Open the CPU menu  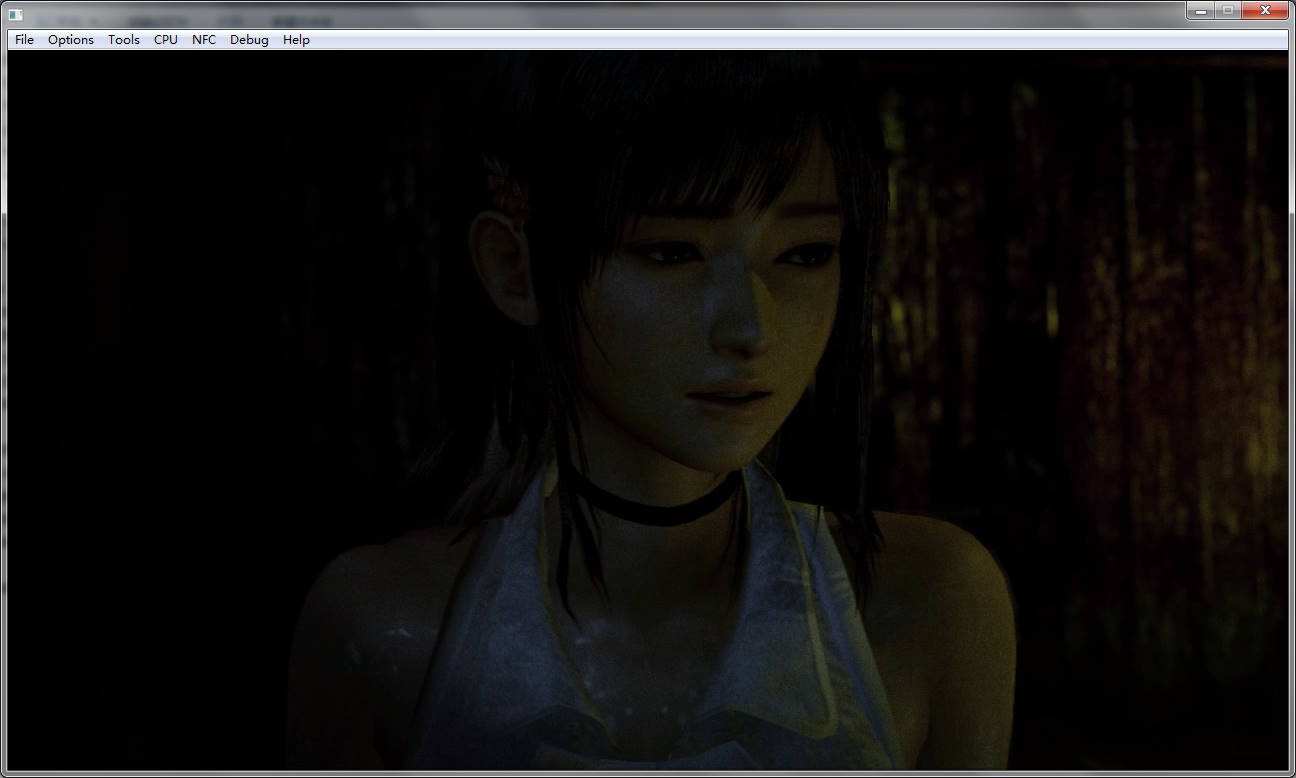[166, 40]
